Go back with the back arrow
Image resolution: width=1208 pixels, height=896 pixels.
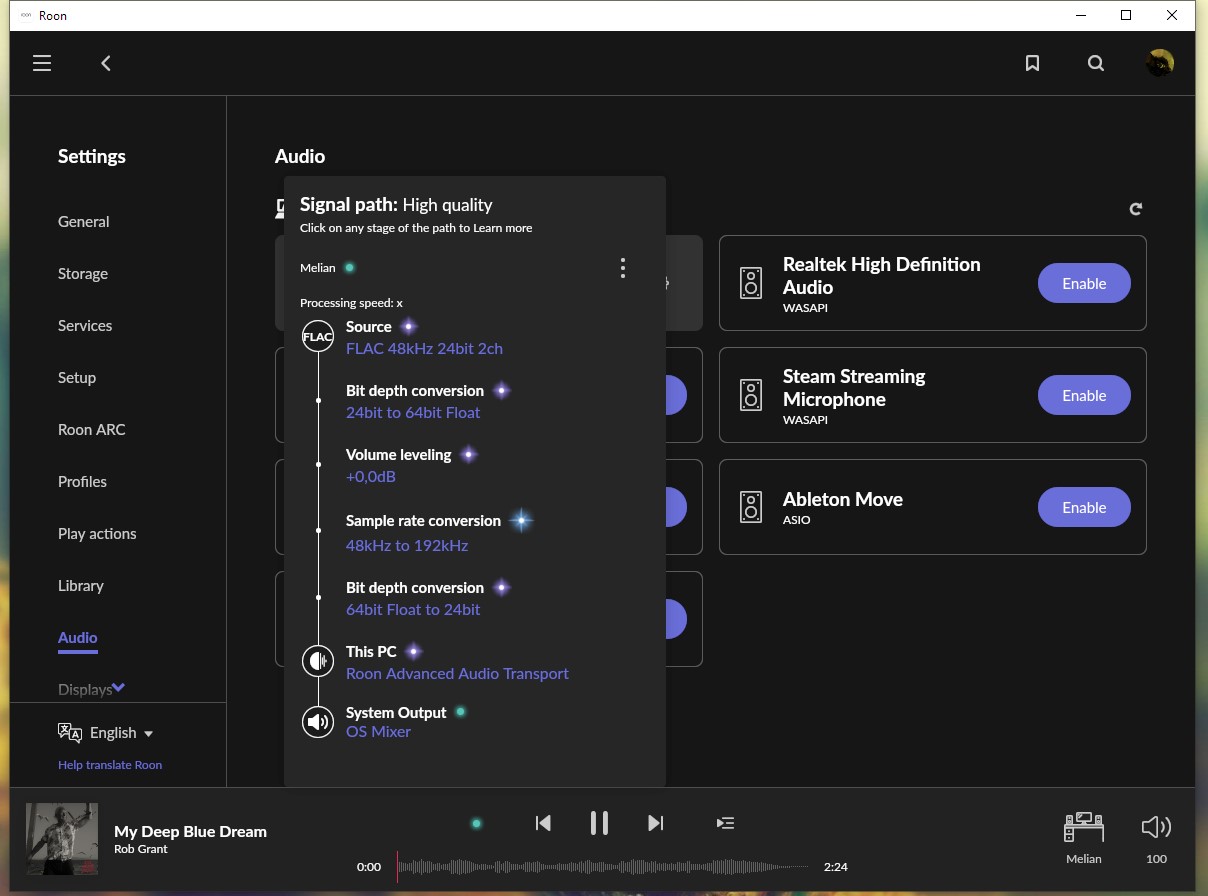tap(106, 63)
